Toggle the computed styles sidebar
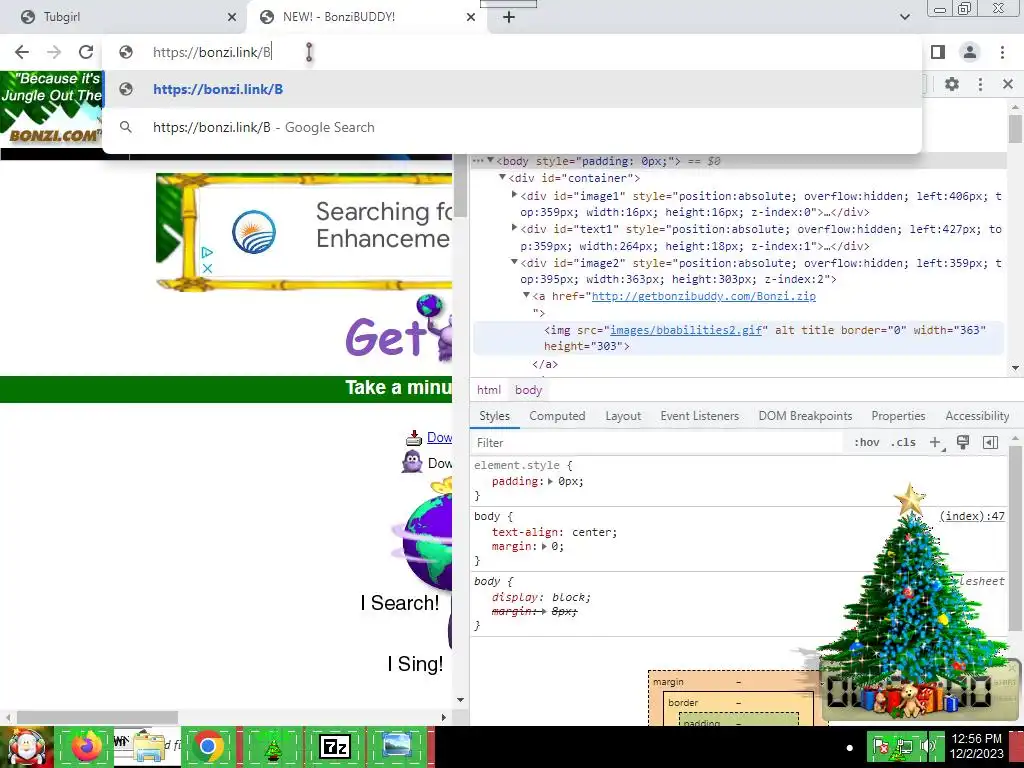Viewport: 1024px width, 768px height. (990, 443)
